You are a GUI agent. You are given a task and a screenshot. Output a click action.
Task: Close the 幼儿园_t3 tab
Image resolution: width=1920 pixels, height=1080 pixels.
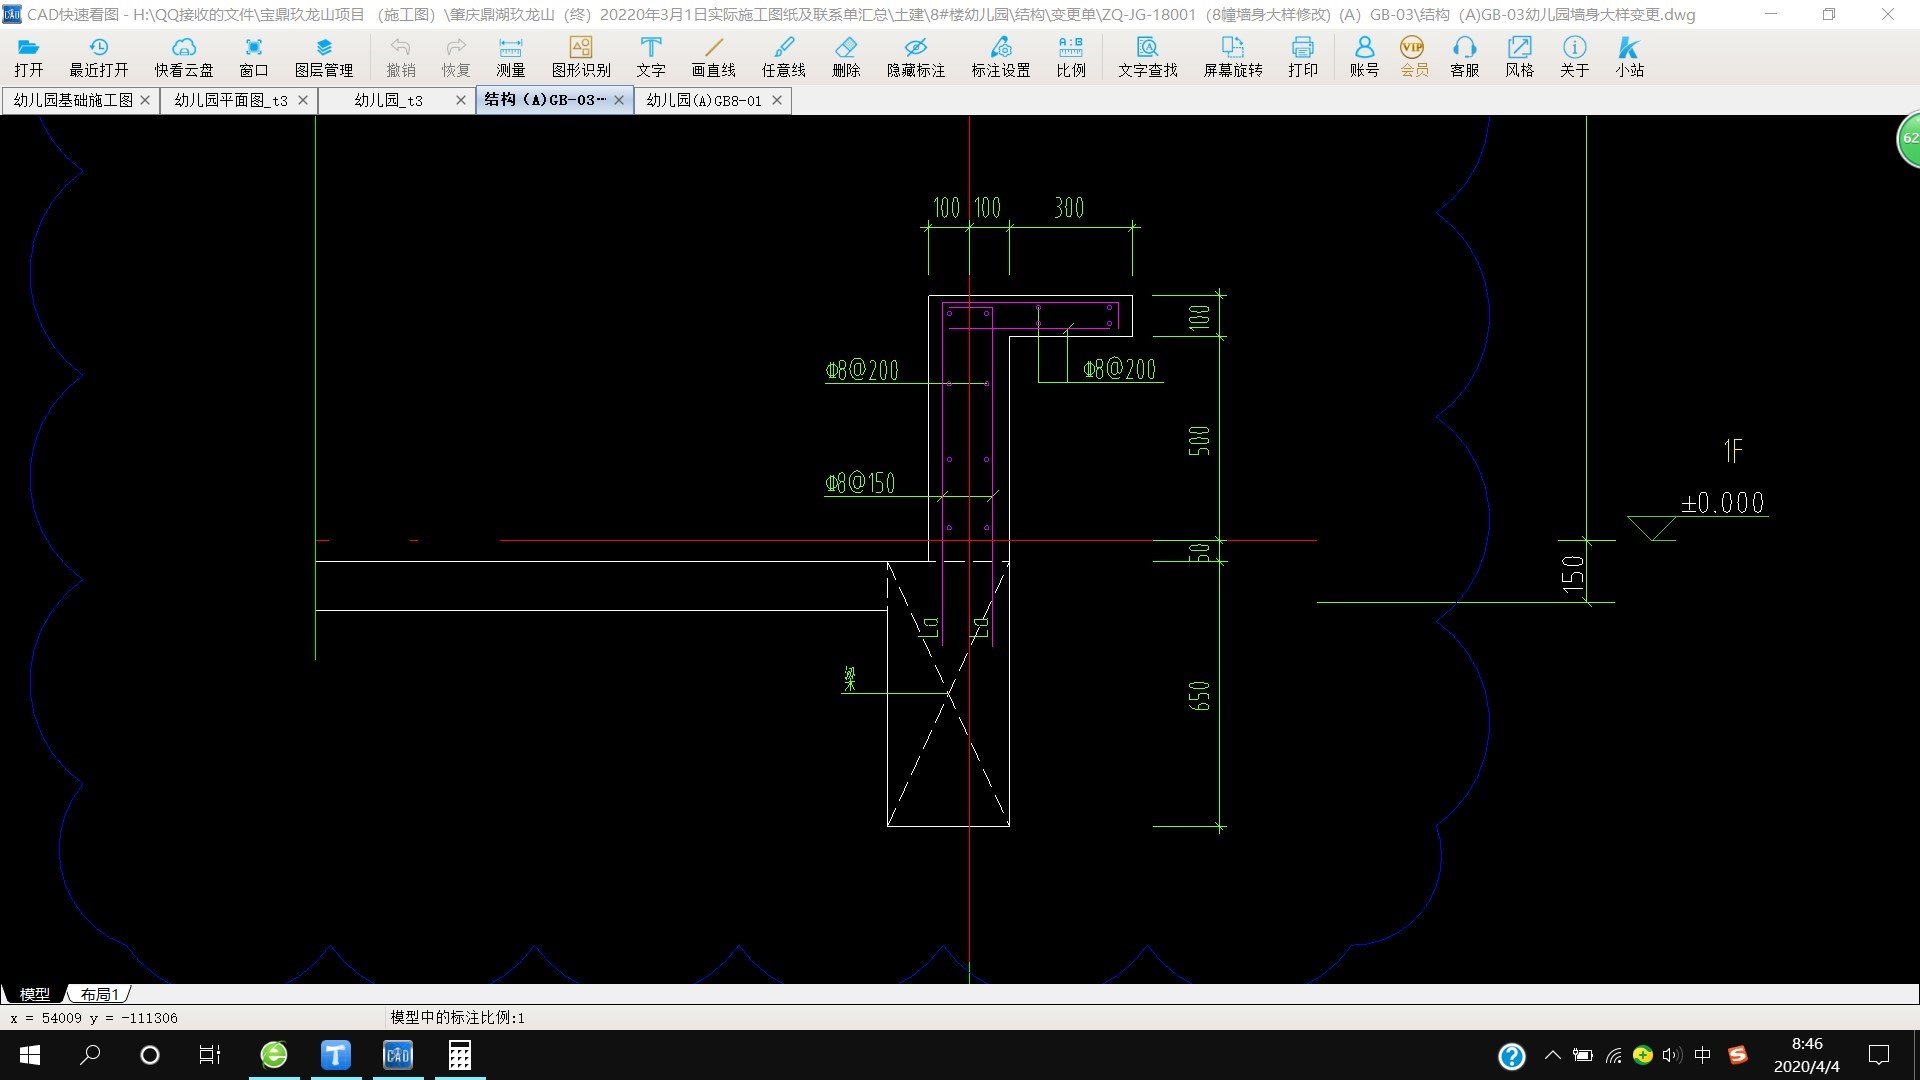(x=461, y=100)
